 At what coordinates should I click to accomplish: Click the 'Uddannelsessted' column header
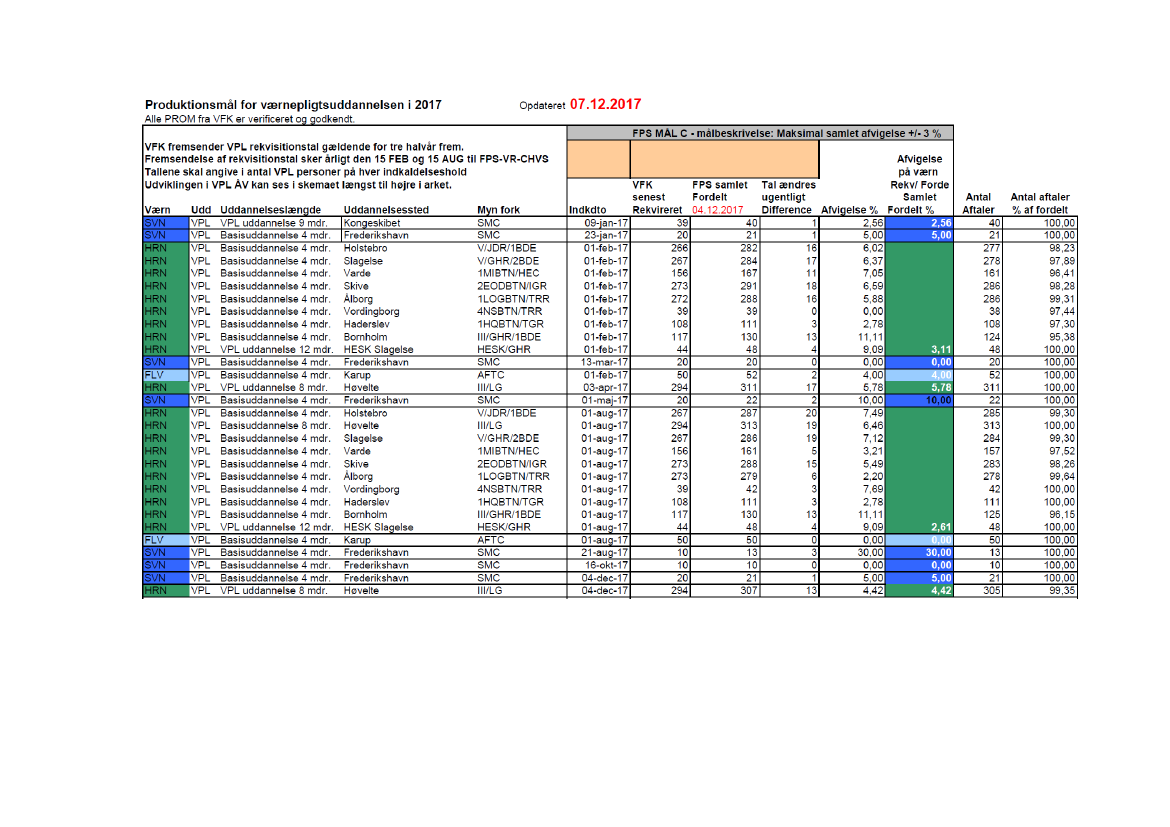tap(386, 210)
